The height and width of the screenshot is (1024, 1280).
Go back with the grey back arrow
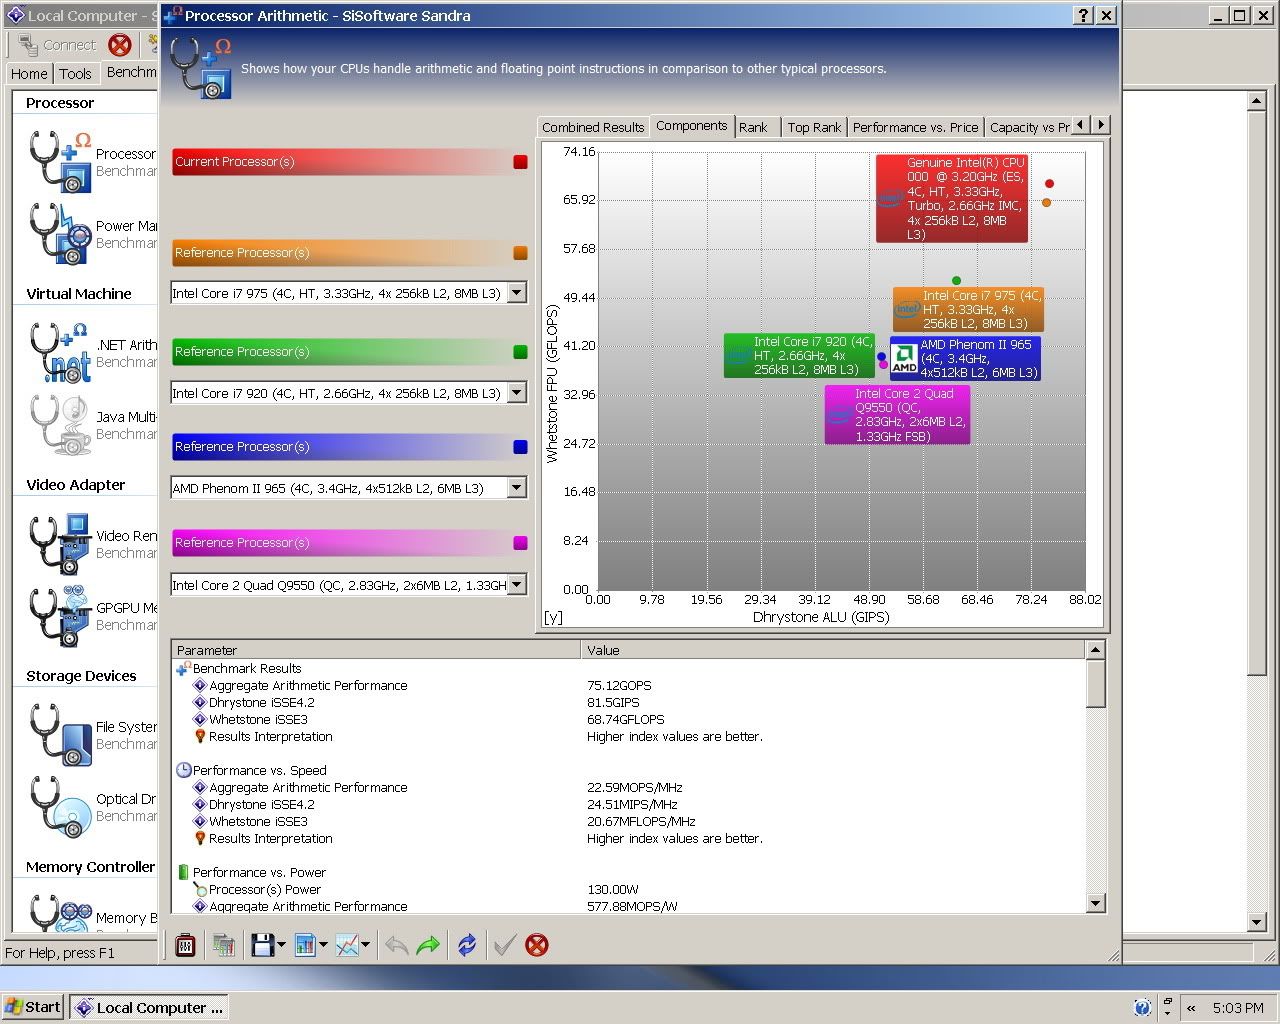pos(396,945)
